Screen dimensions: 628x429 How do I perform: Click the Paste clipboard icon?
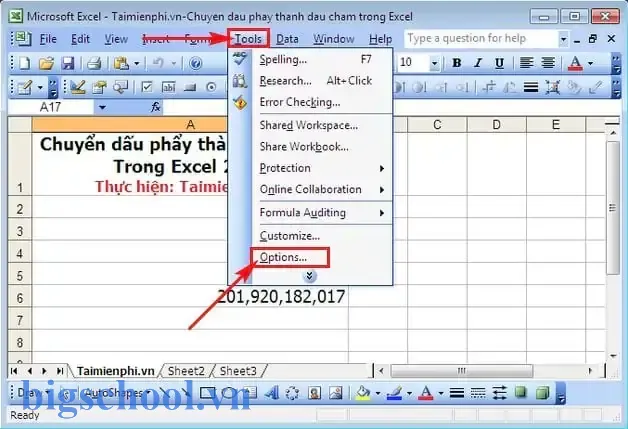121,63
